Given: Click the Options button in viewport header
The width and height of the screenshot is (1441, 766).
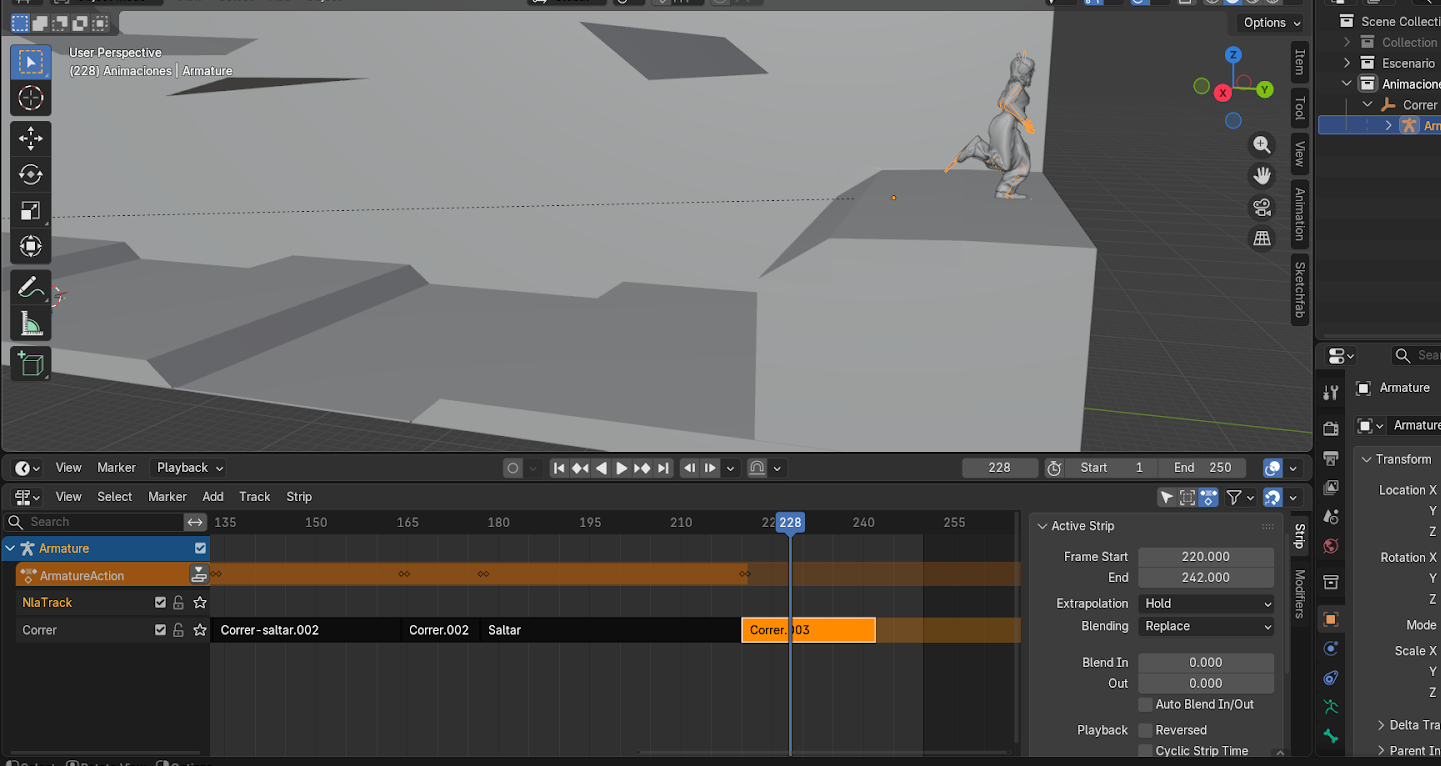Looking at the screenshot, I should 1272,23.
